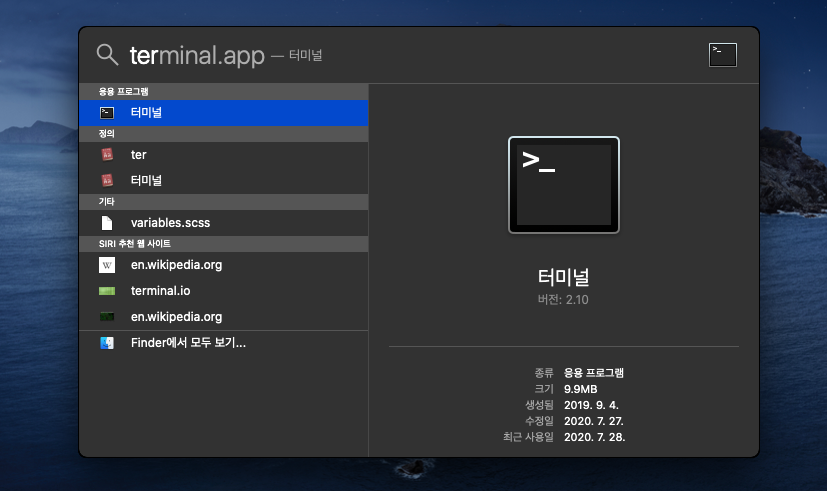The width and height of the screenshot is (827, 491).
Task: Click the document icon beside variables.scss
Action: click(107, 223)
